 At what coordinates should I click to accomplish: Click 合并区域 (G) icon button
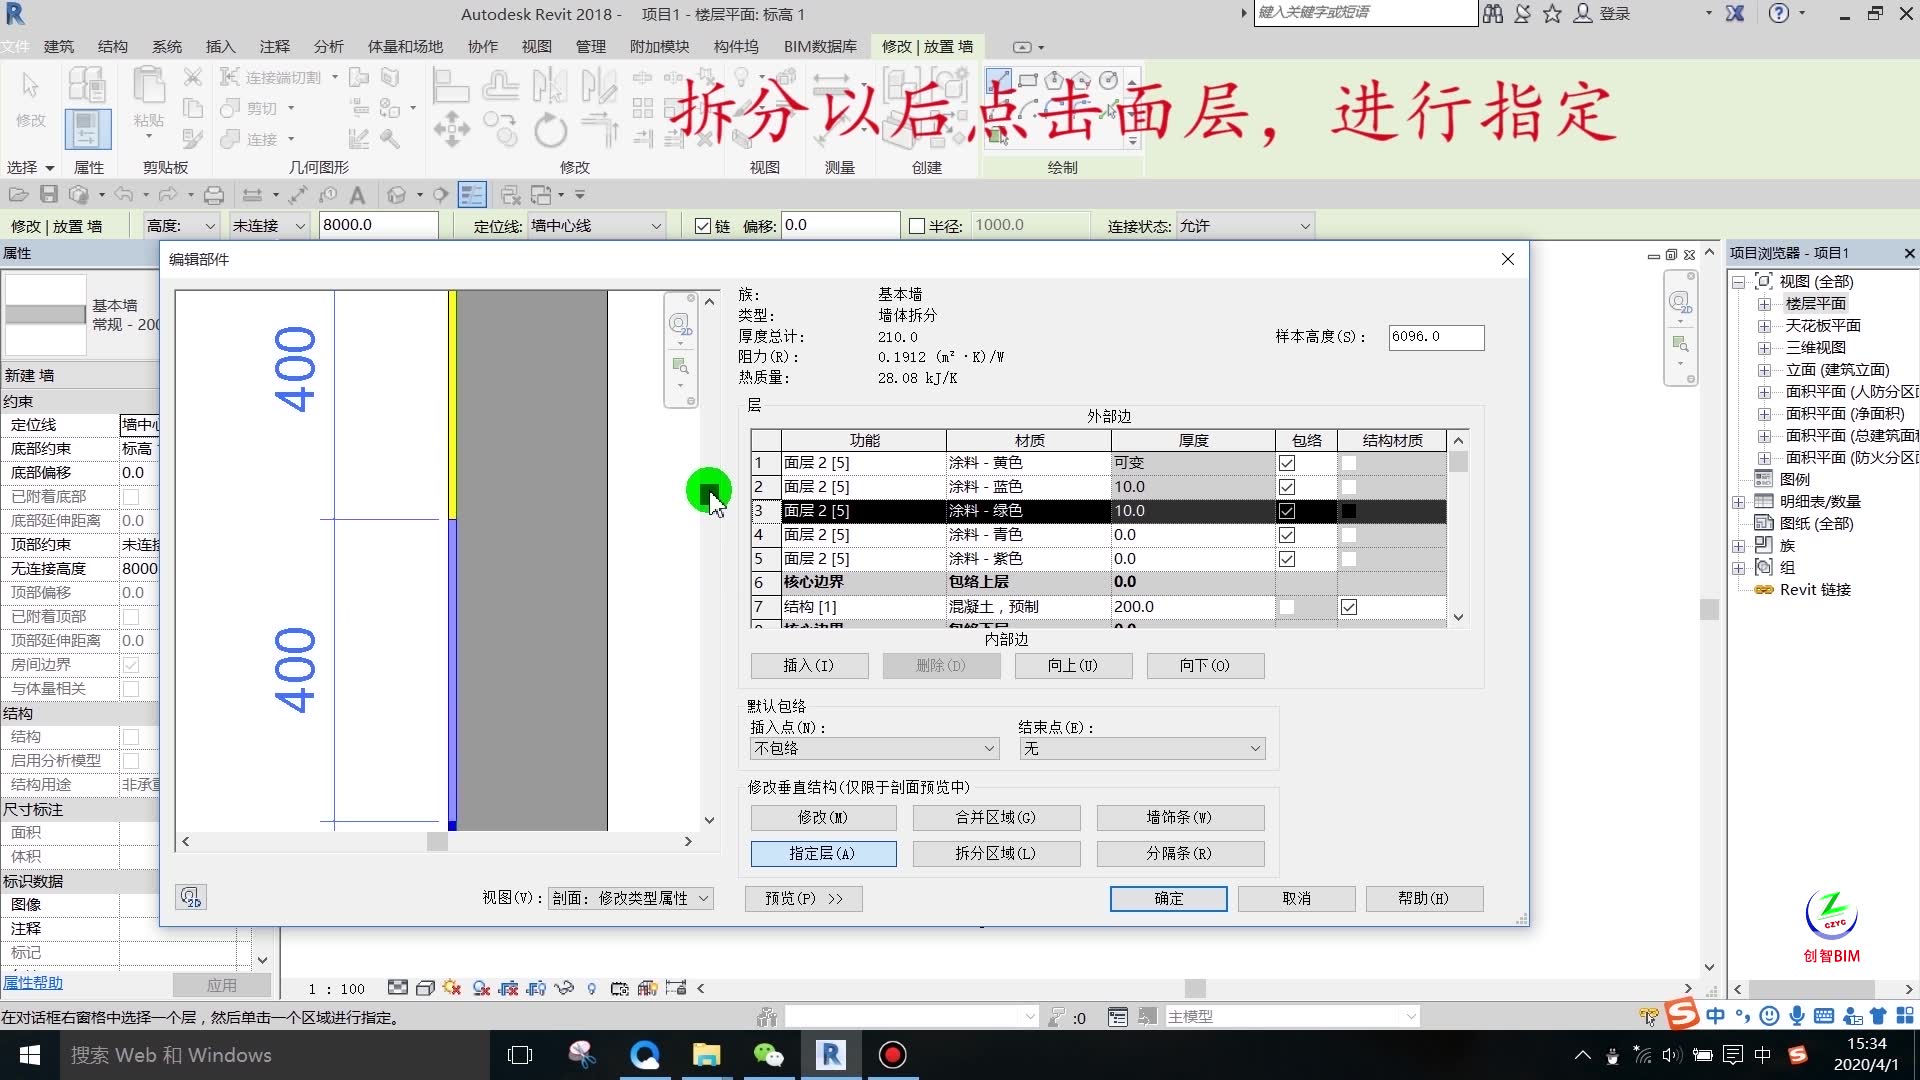(x=996, y=816)
